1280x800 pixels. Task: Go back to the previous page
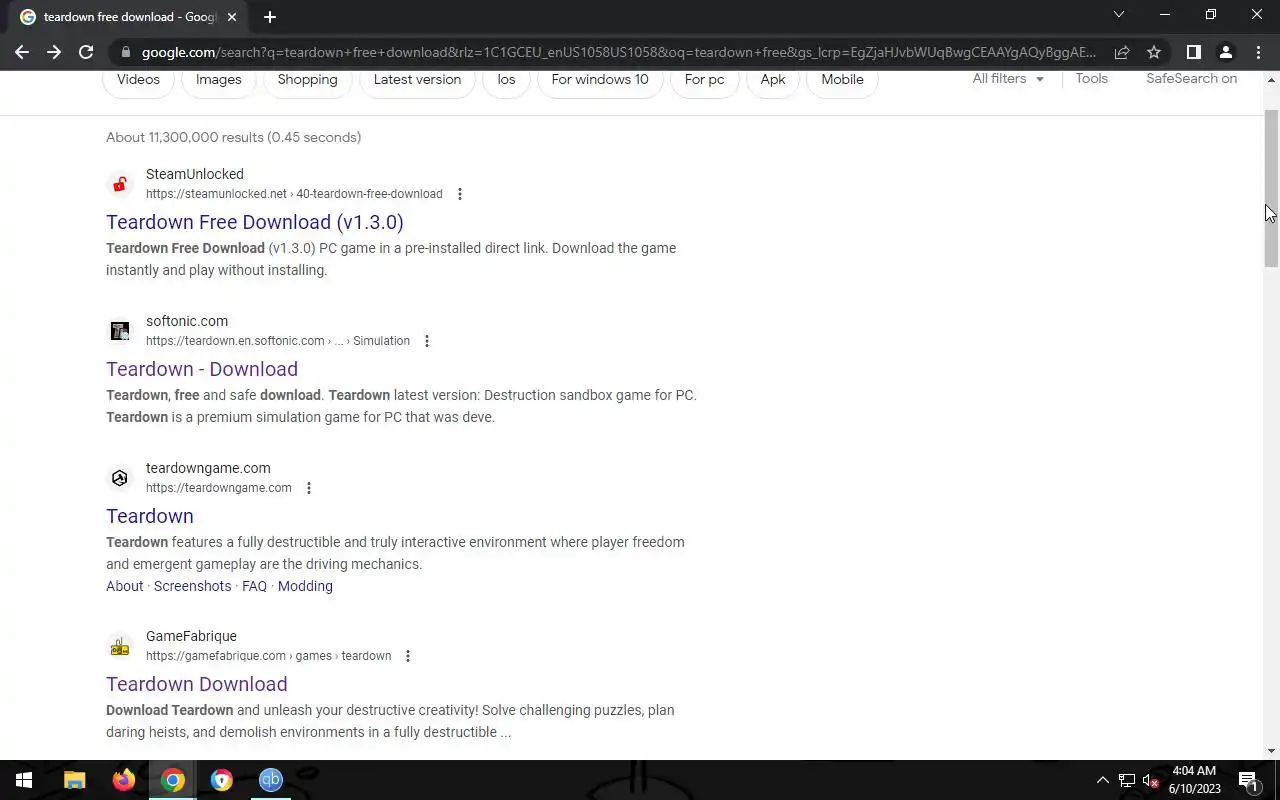22,52
